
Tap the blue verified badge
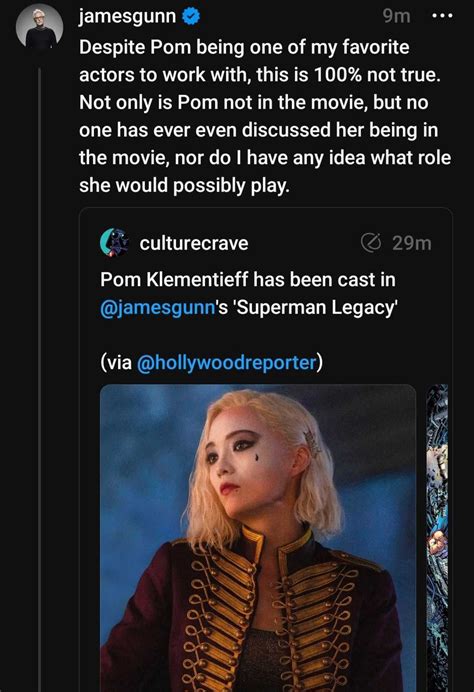[191, 17]
